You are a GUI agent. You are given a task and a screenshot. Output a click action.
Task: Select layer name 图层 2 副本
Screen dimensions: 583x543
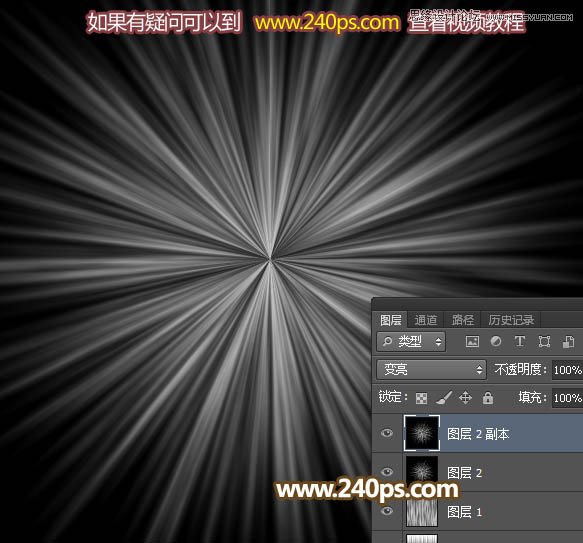click(x=478, y=434)
